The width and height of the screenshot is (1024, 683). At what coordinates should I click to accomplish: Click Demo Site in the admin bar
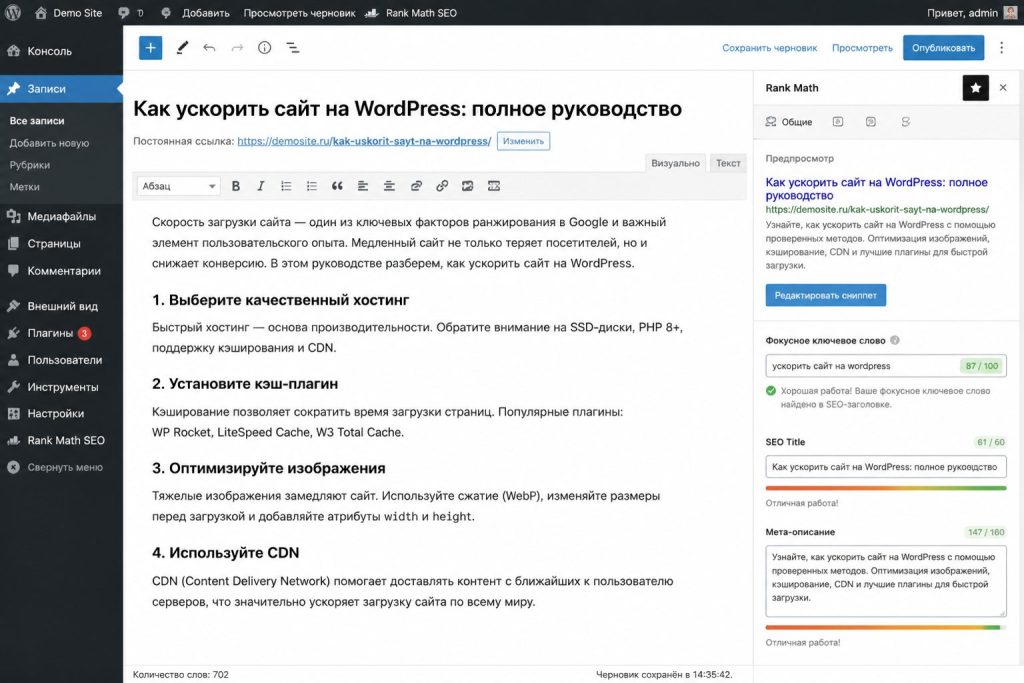69,12
